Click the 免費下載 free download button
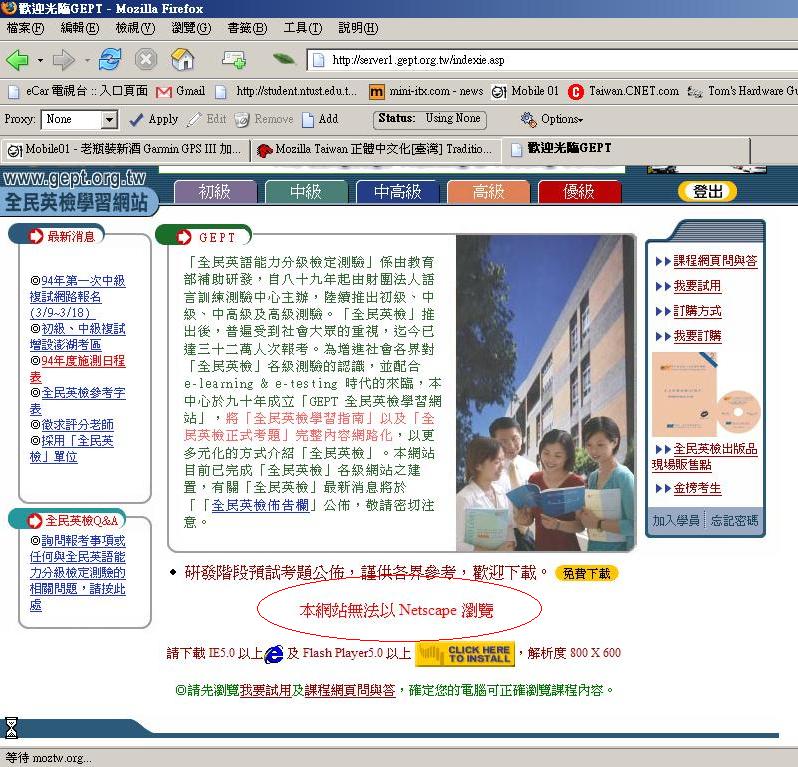This screenshot has width=798, height=767. coord(586,573)
